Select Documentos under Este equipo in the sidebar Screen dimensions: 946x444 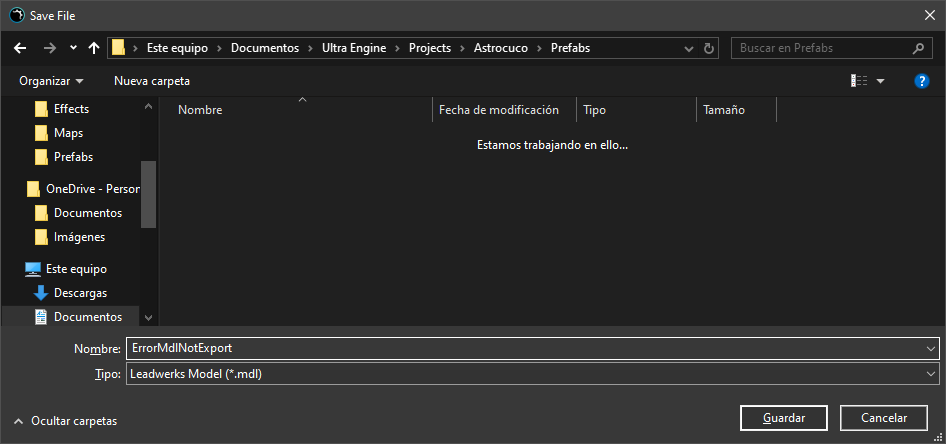coord(88,317)
